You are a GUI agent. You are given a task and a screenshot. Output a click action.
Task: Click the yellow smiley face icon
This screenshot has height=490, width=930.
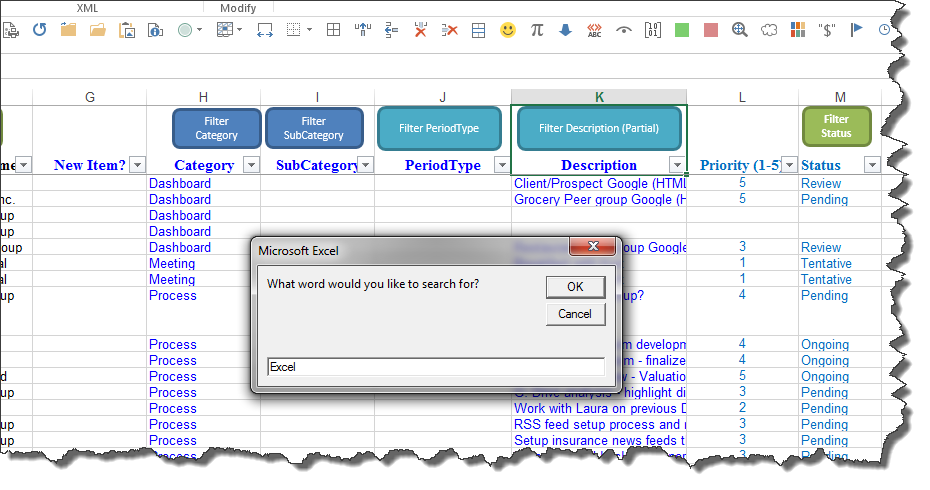508,30
